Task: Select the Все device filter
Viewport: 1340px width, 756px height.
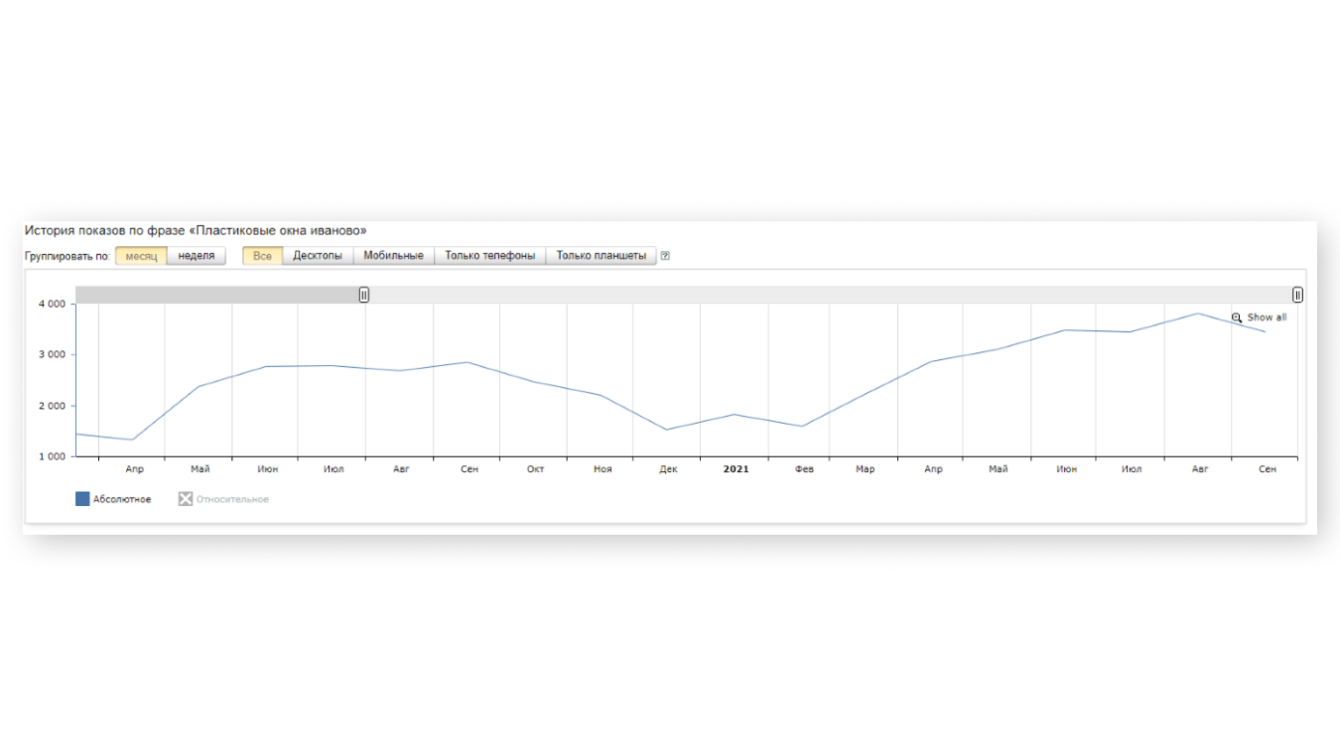Action: coord(262,256)
